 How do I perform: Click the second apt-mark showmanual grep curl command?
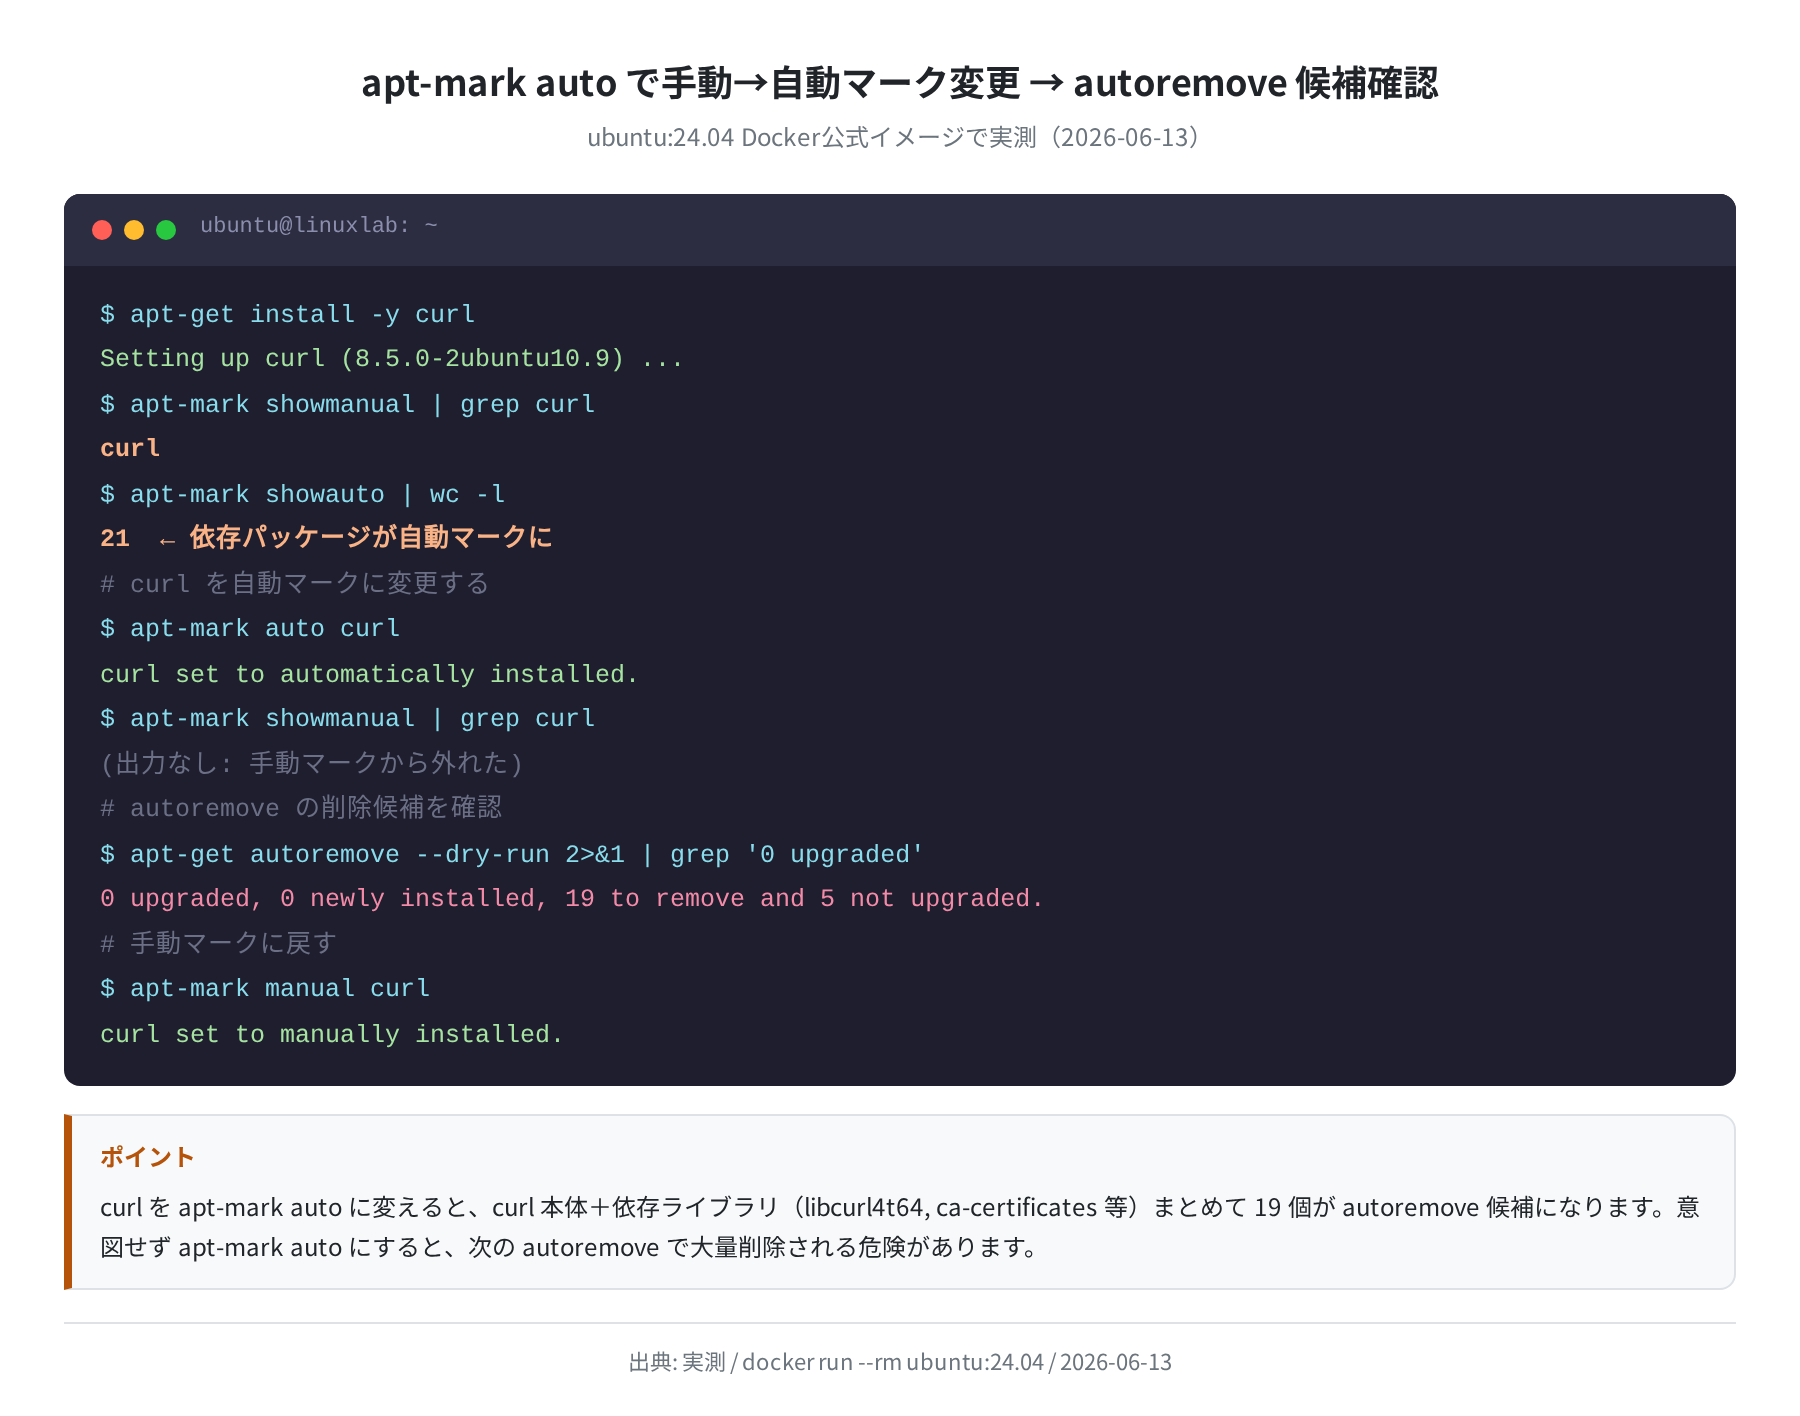pyautogui.click(x=348, y=718)
